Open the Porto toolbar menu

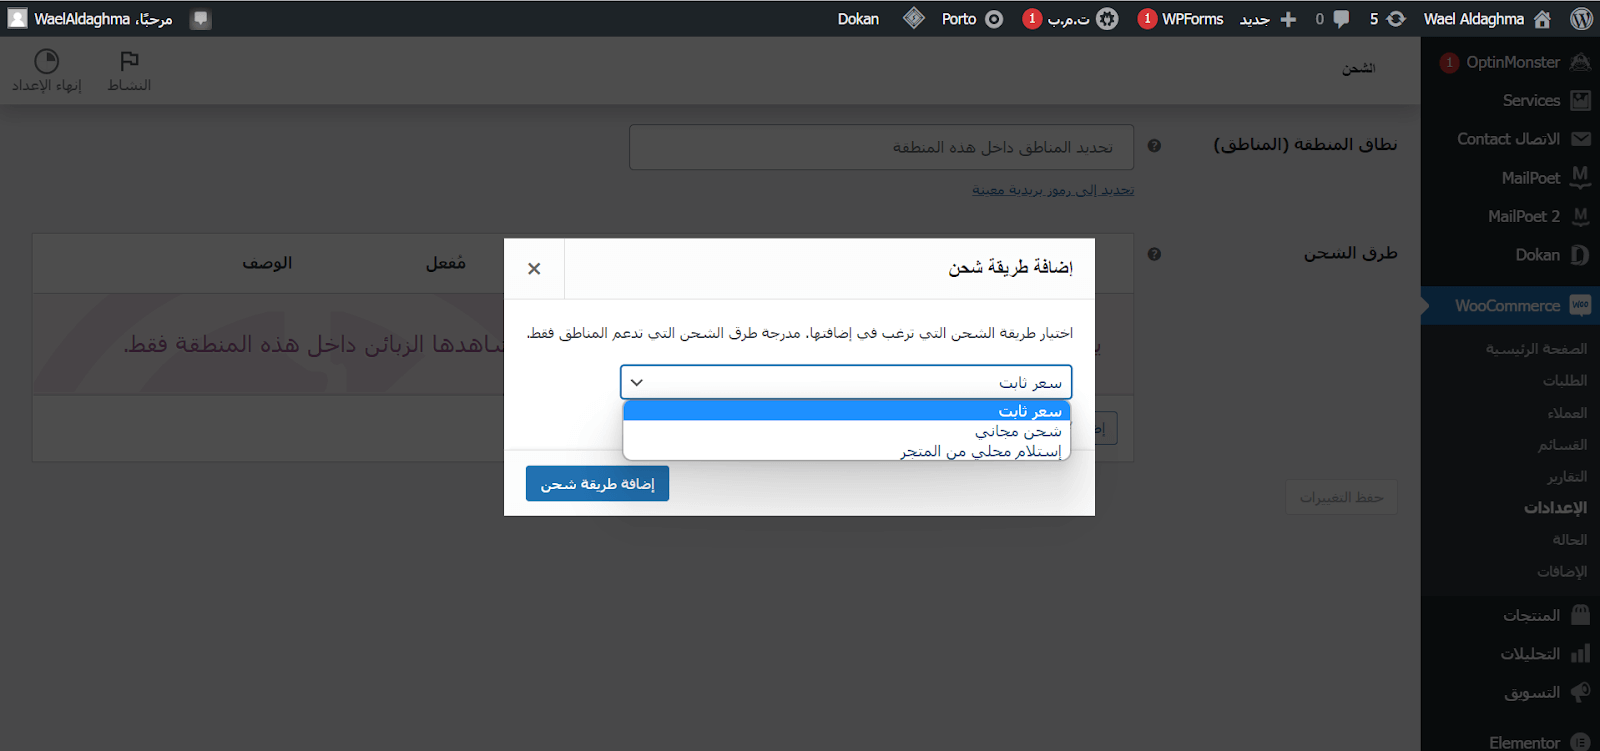959,19
